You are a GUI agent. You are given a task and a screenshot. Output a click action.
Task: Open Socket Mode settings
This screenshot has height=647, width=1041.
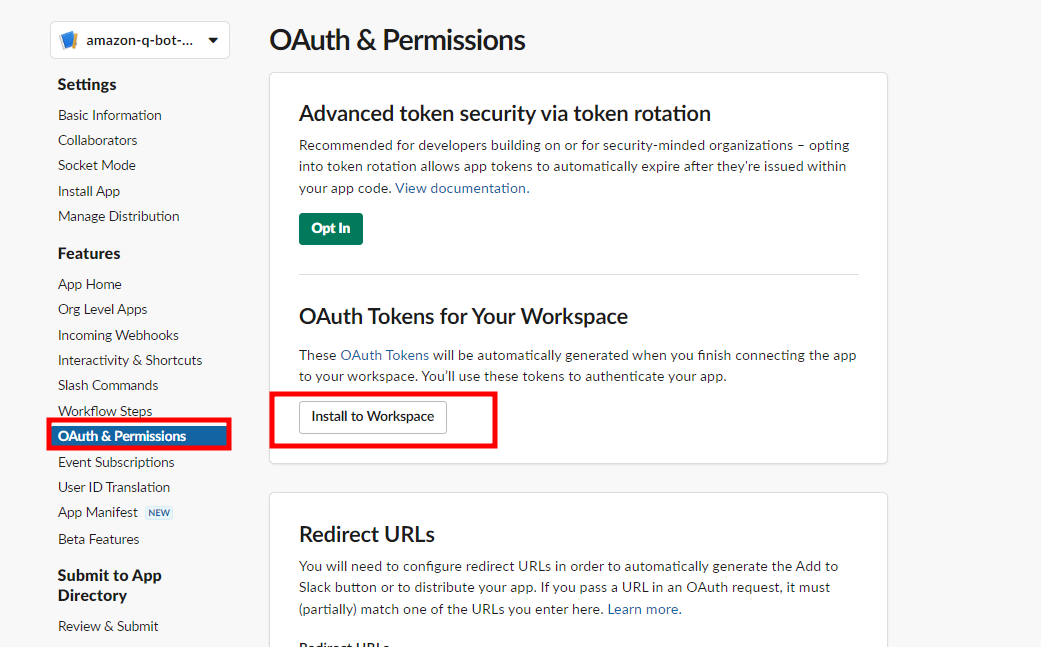click(x=96, y=165)
